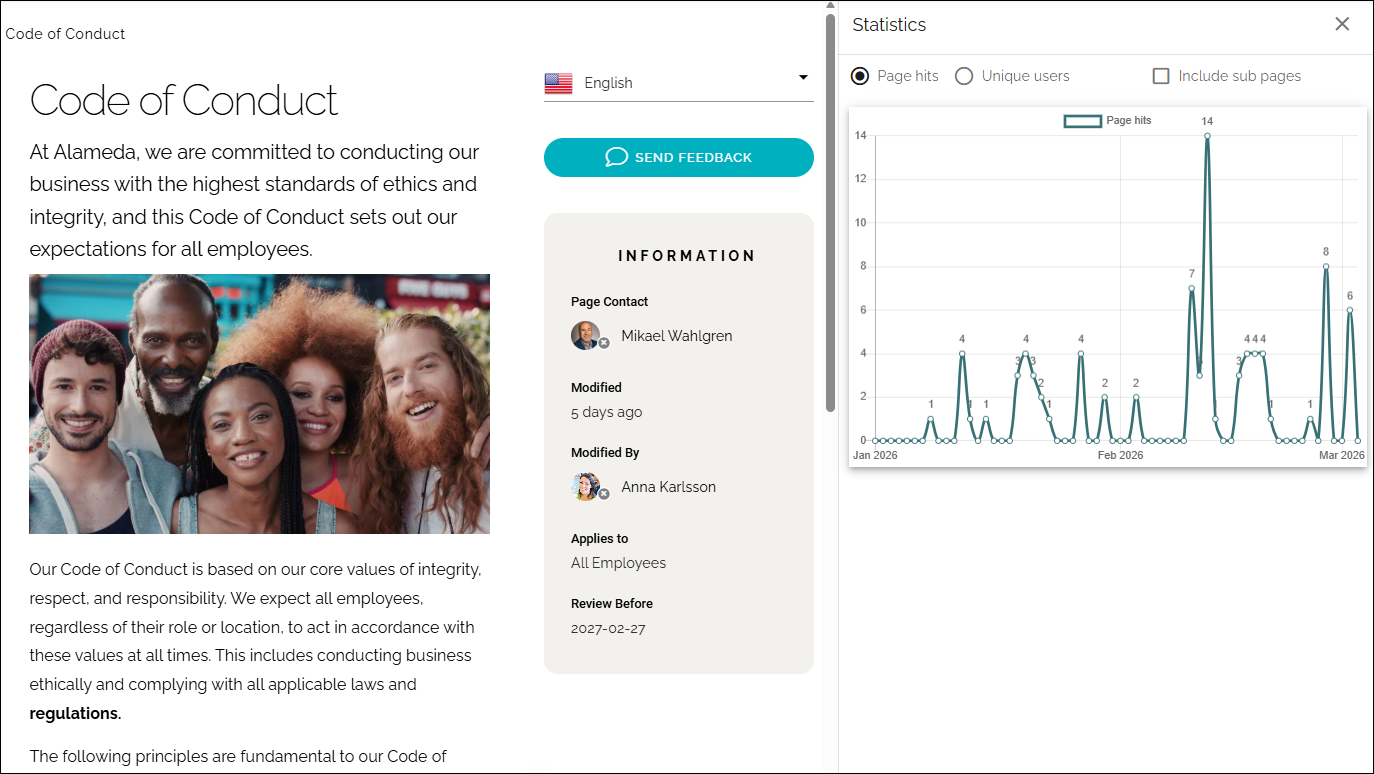The image size is (1374, 774).
Task: Click the scrollbar up arrow
Action: click(x=830, y=5)
